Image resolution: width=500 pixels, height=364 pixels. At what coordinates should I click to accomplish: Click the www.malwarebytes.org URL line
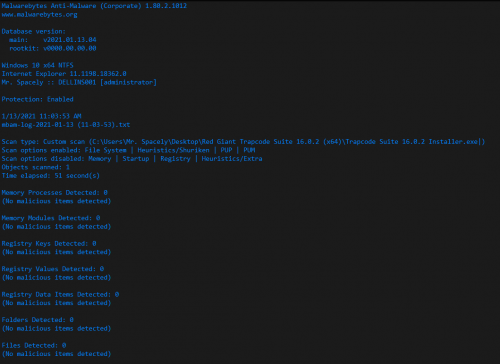pos(39,15)
